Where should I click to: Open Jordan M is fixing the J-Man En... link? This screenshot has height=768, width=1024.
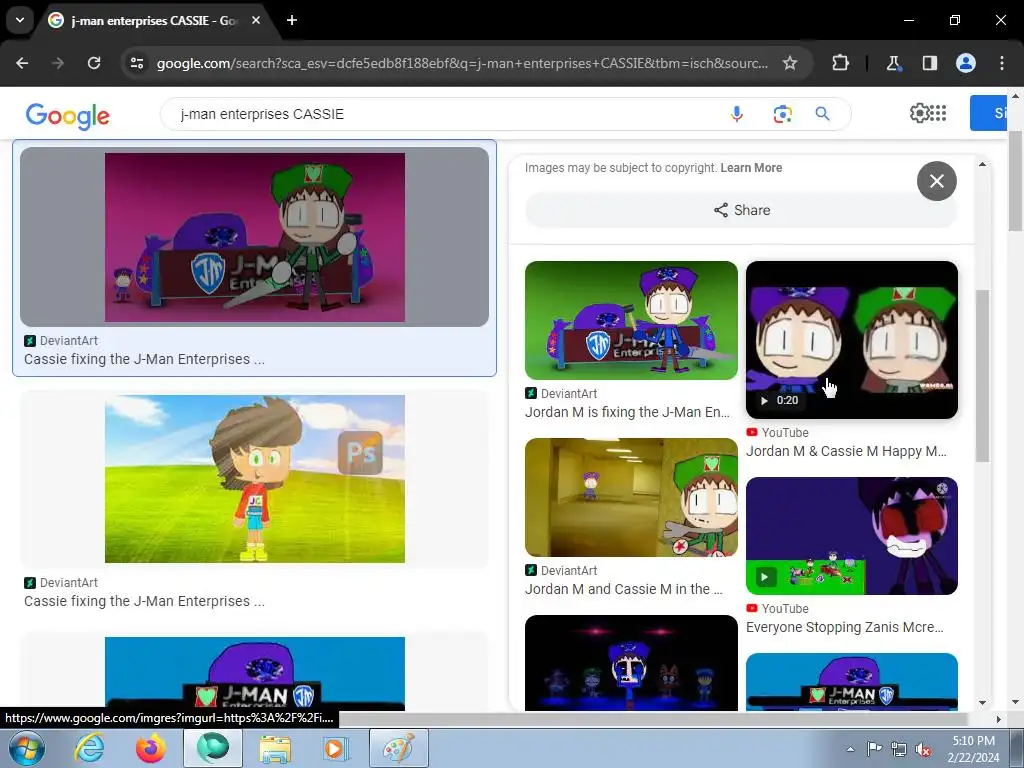coord(627,412)
